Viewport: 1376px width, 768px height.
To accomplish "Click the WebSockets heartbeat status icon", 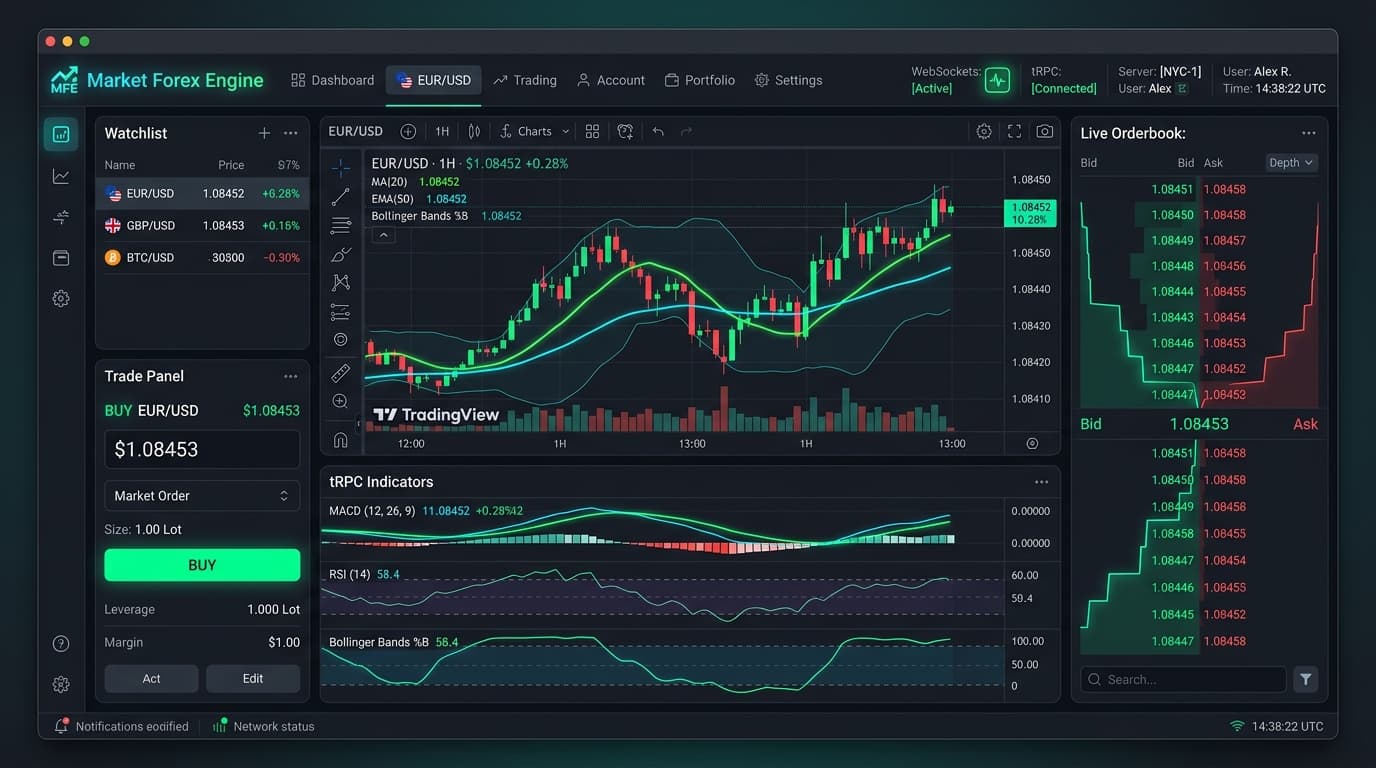I will tap(997, 80).
